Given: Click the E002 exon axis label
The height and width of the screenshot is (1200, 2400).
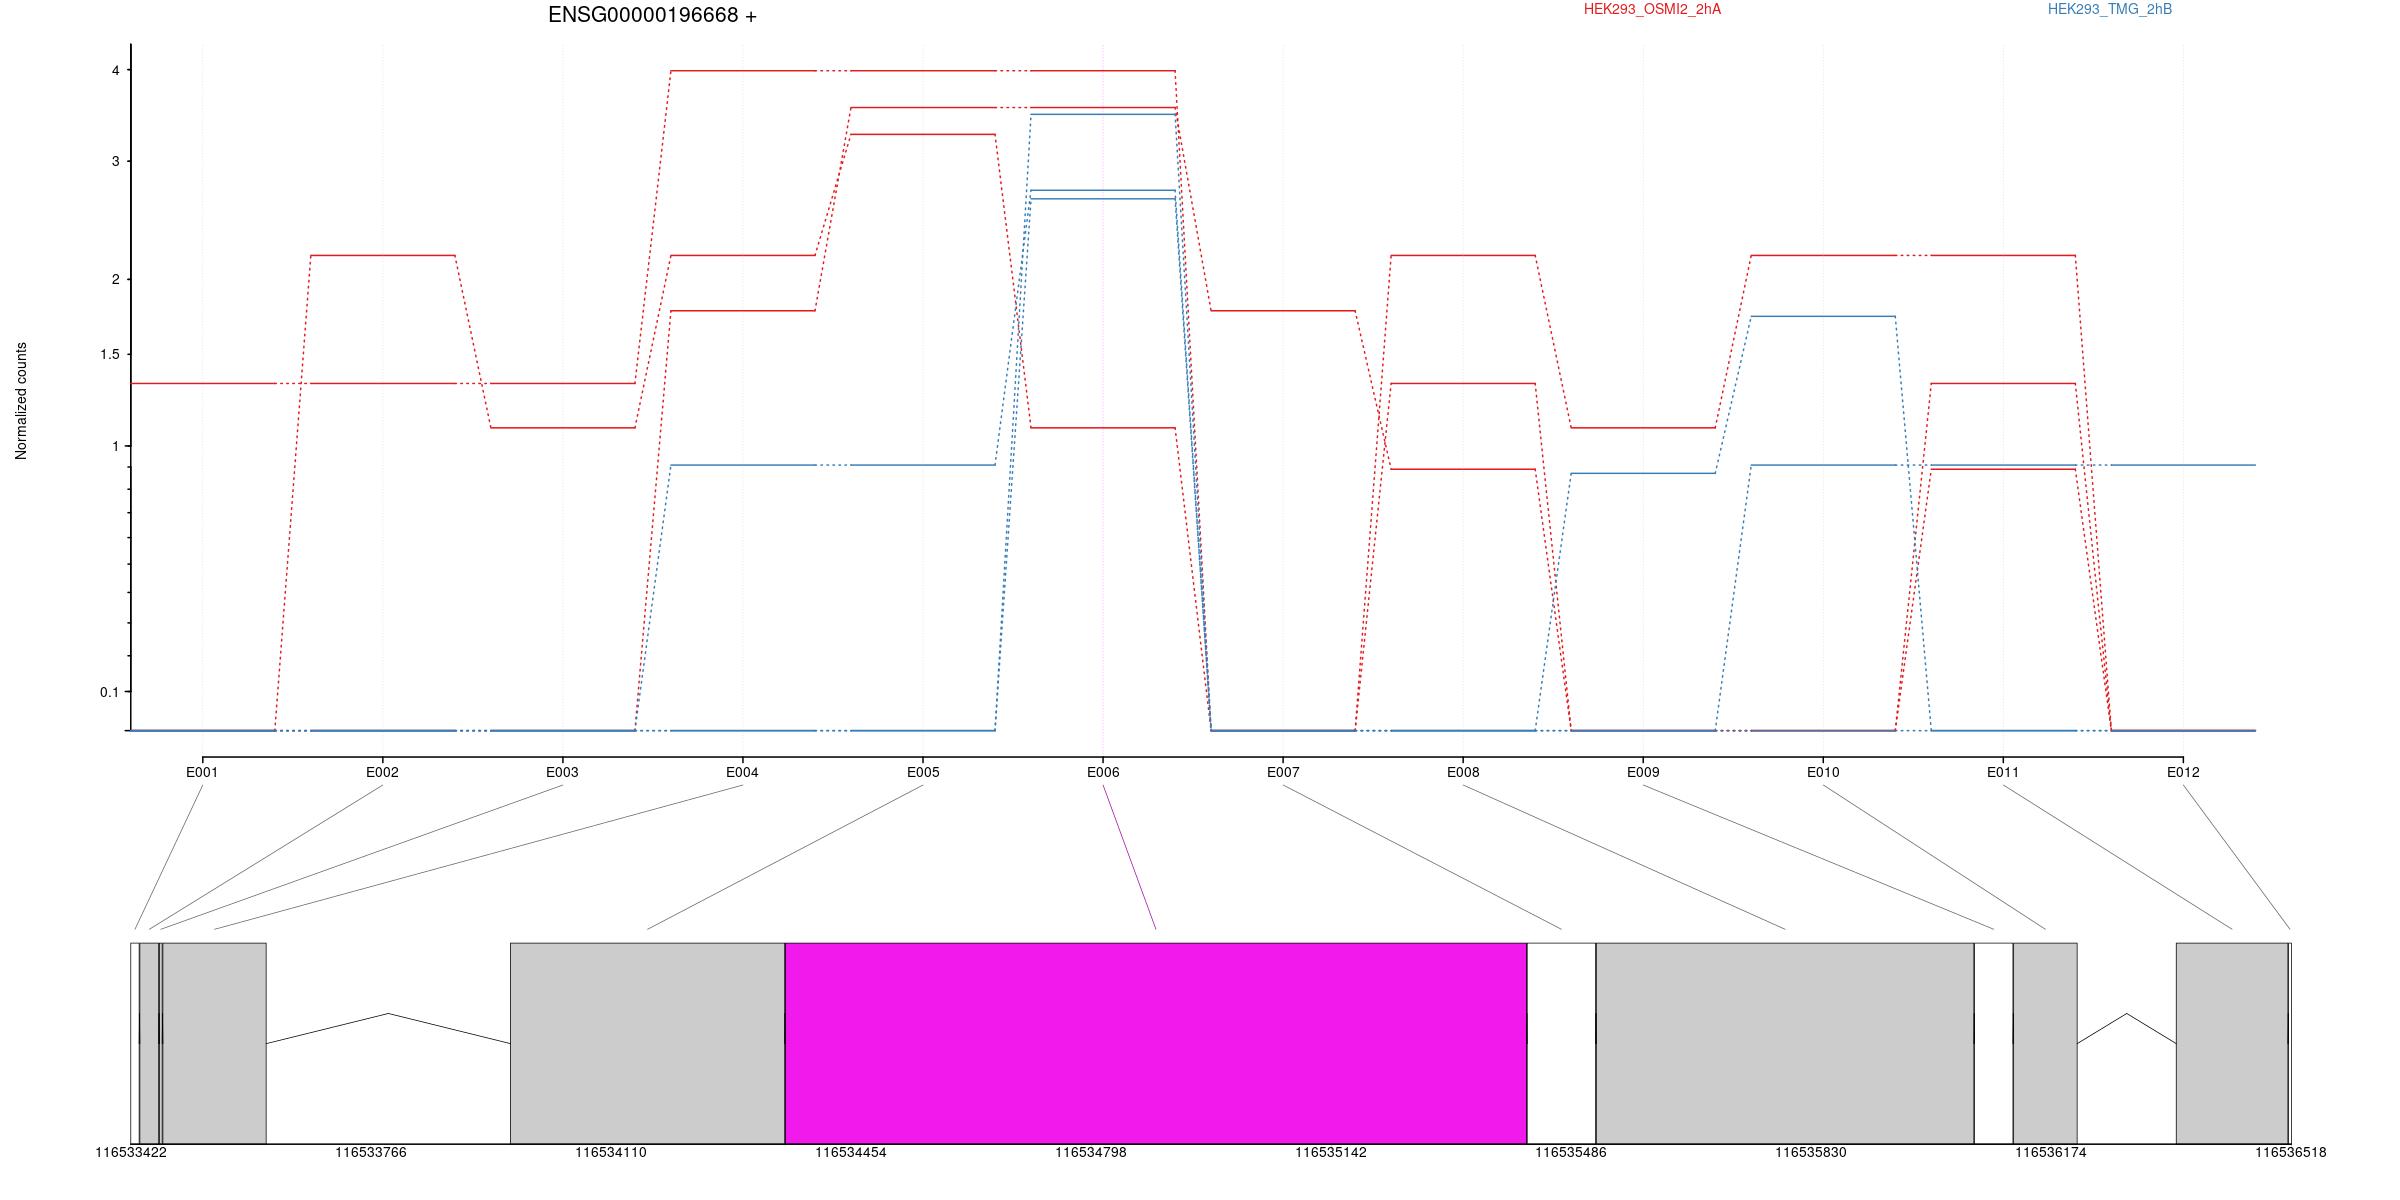Looking at the screenshot, I should point(382,772).
